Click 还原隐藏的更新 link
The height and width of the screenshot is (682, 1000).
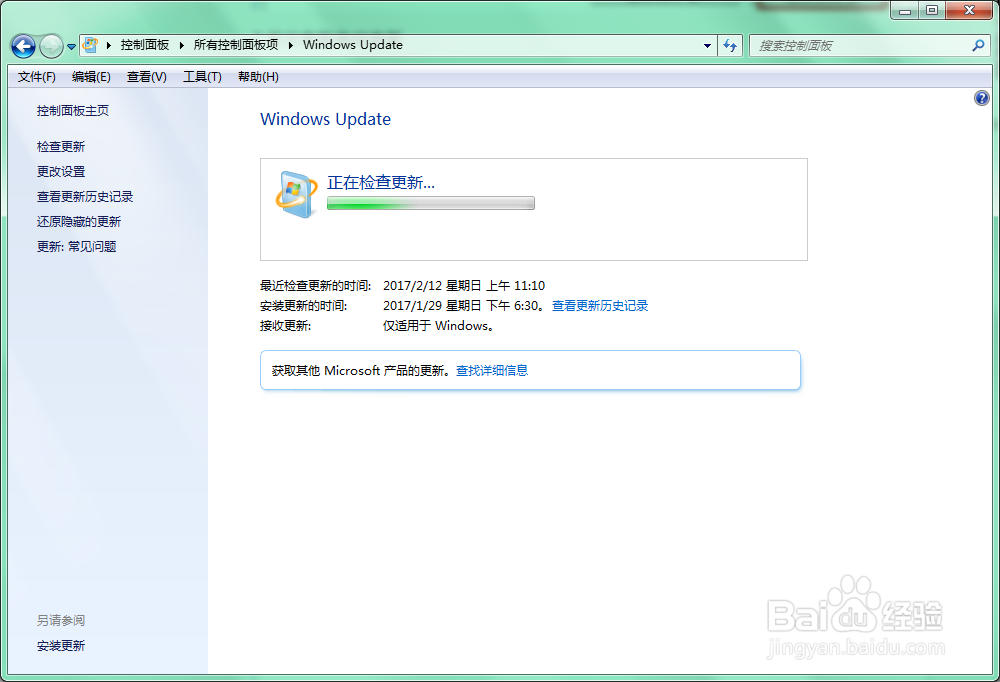(x=79, y=221)
